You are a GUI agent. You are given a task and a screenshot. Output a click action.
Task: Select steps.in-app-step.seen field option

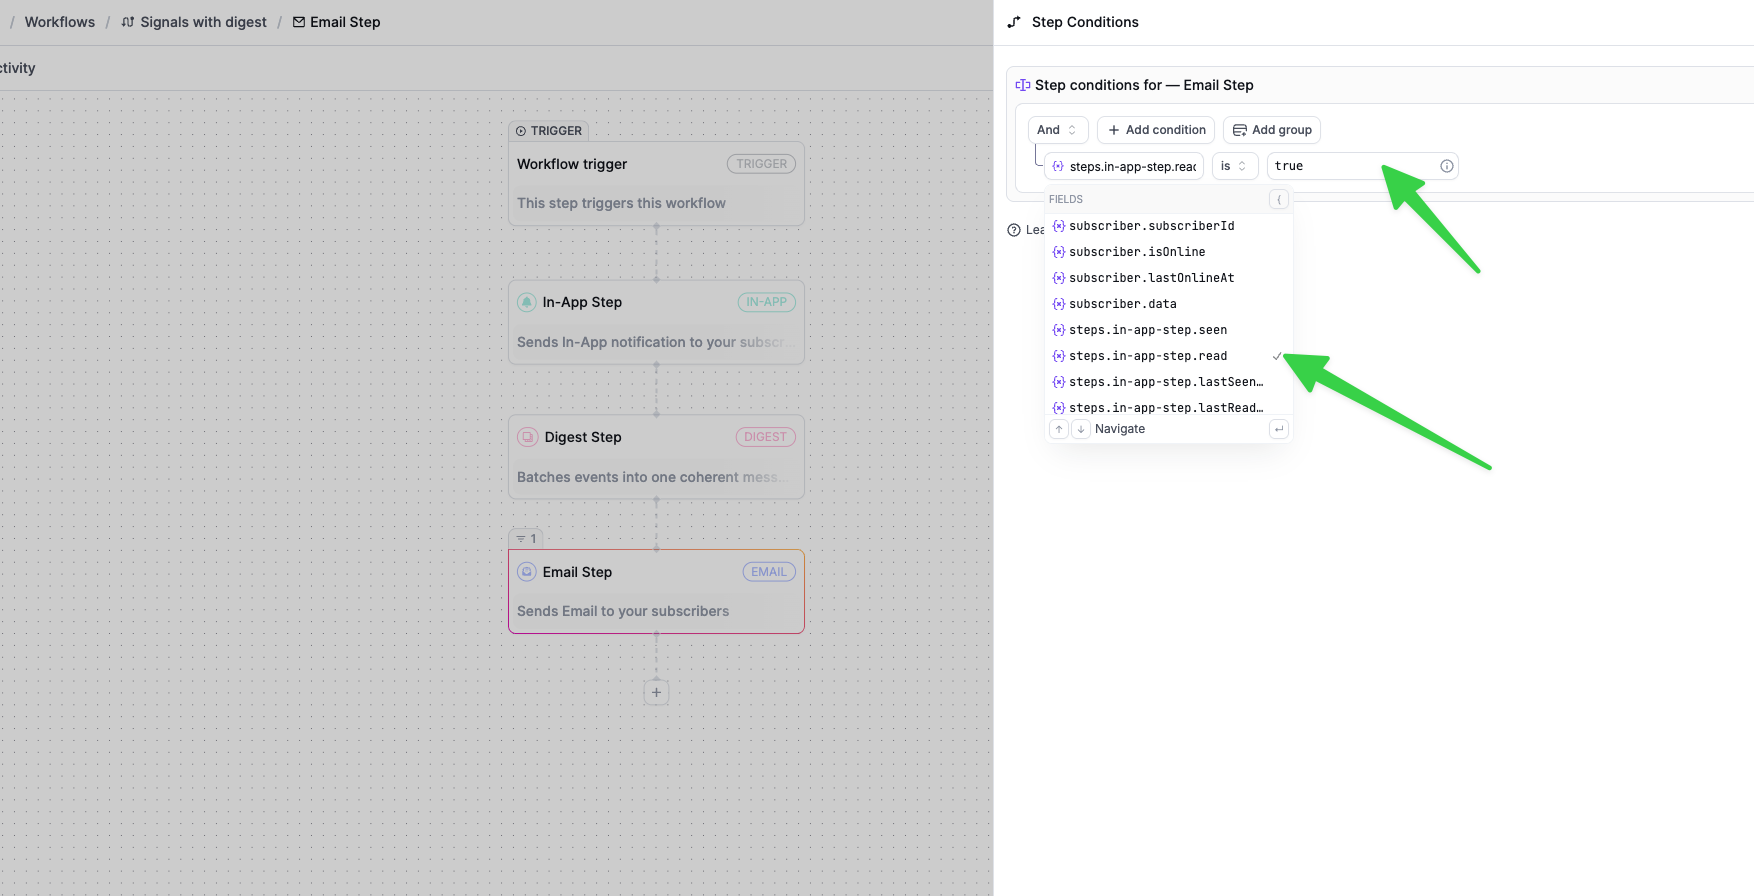click(1147, 330)
